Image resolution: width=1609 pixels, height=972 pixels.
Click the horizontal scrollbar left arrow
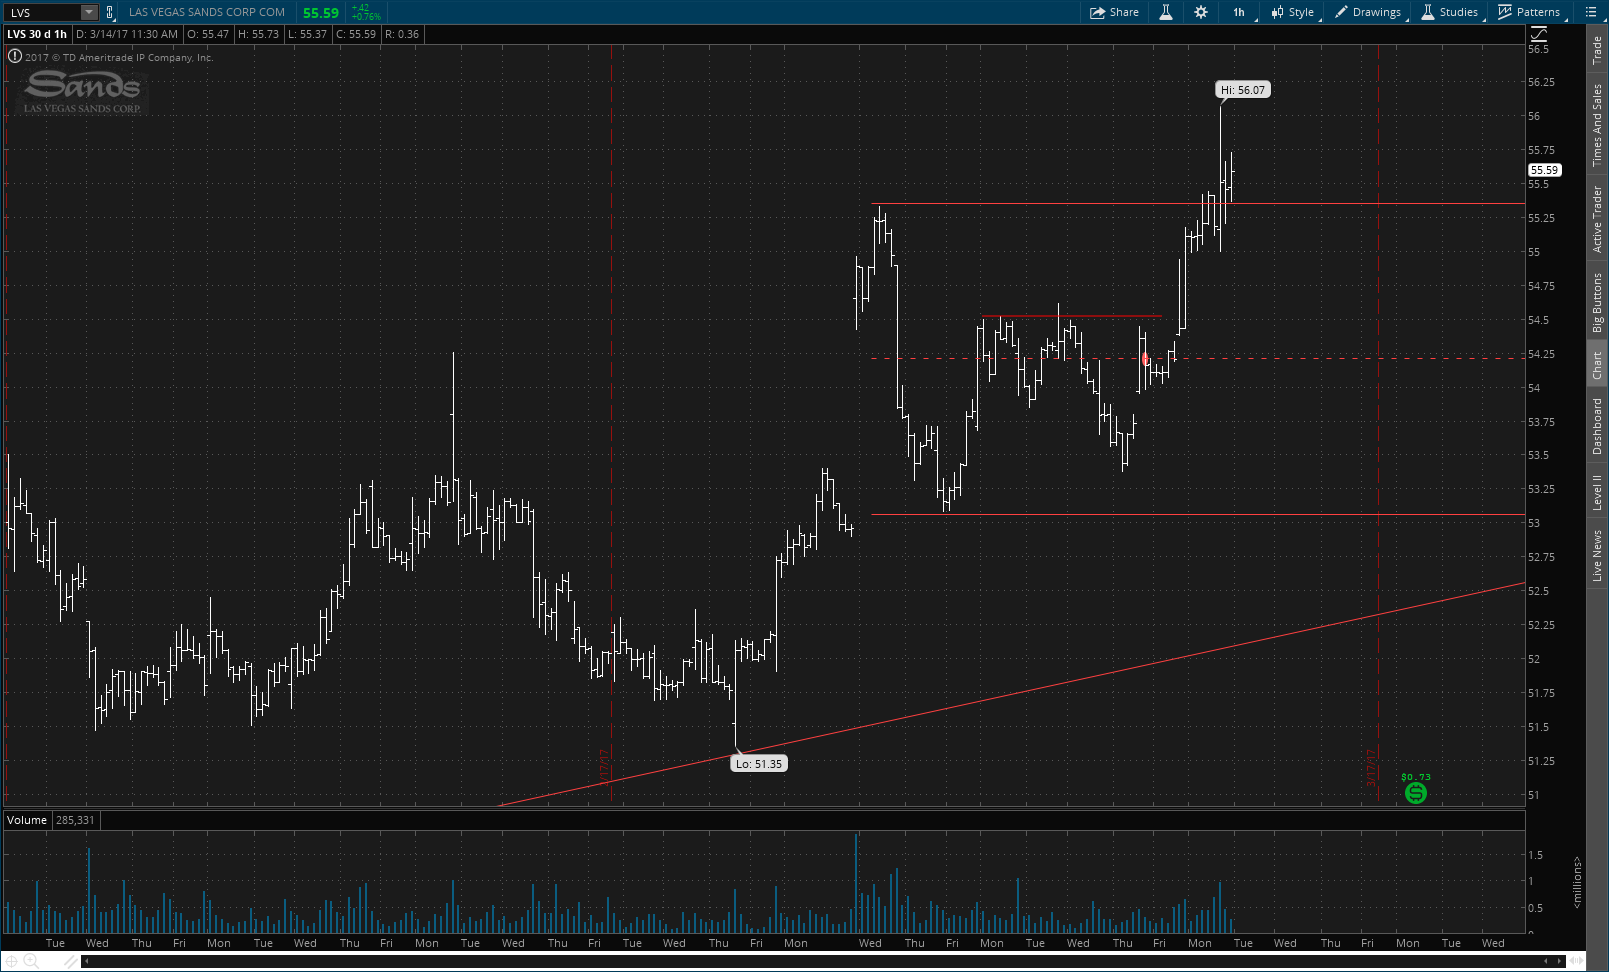87,961
